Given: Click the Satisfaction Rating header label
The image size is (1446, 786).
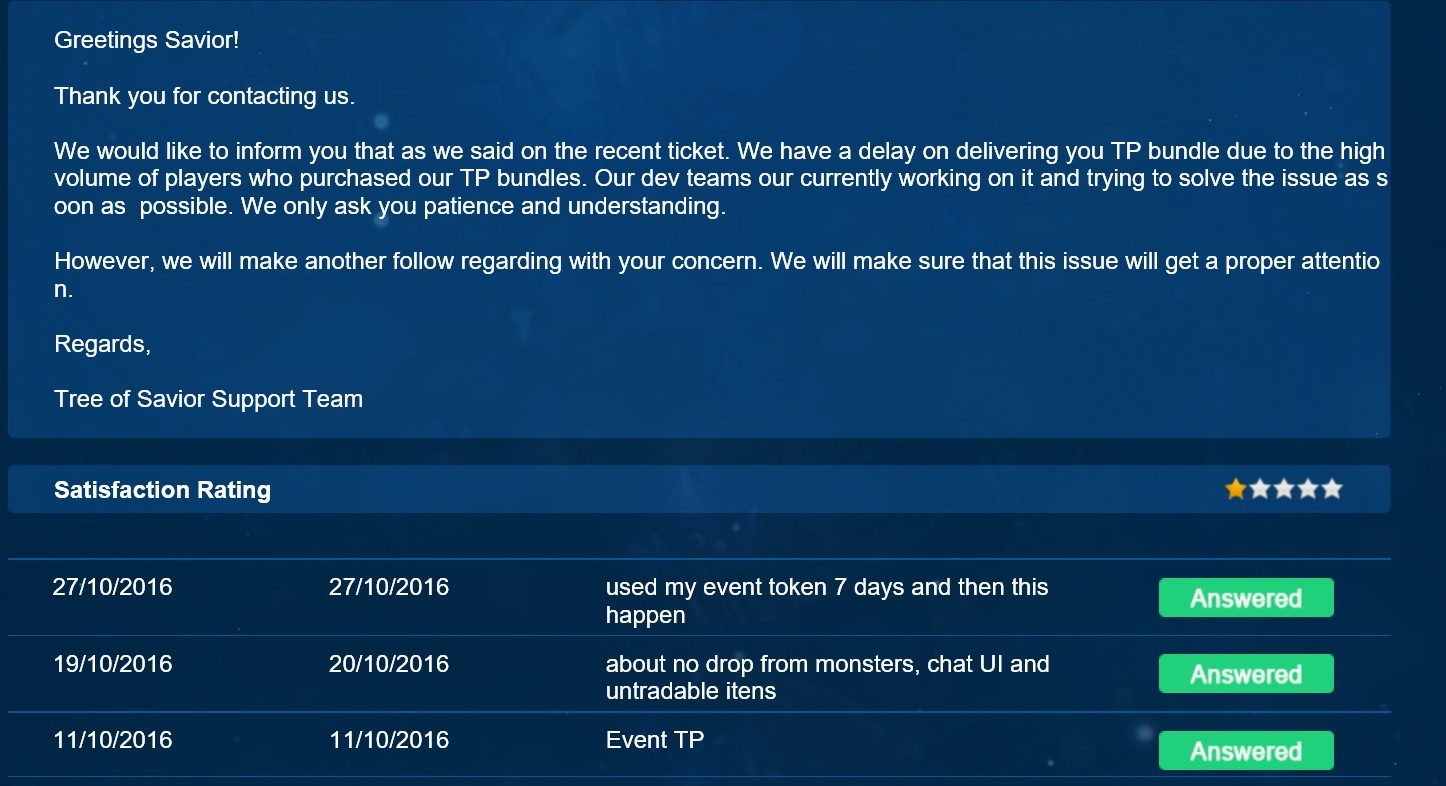Looking at the screenshot, I should [x=162, y=490].
